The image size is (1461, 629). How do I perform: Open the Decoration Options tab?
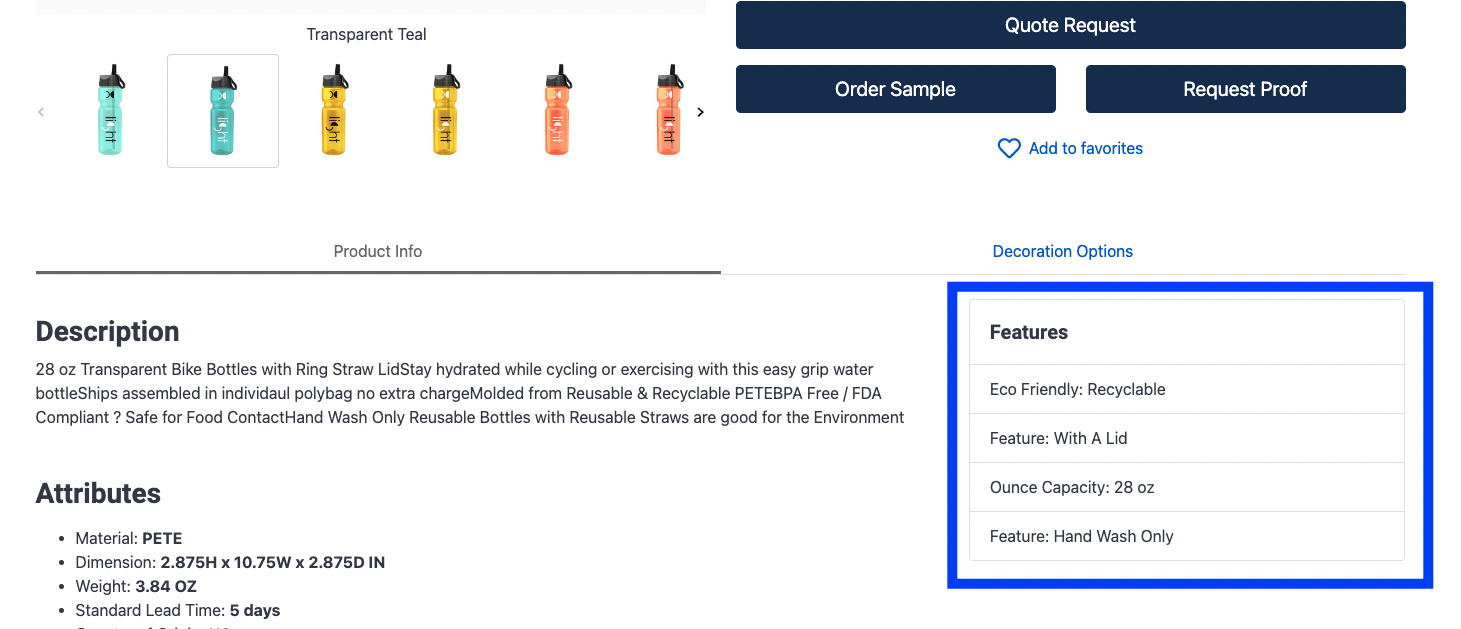(x=1063, y=251)
